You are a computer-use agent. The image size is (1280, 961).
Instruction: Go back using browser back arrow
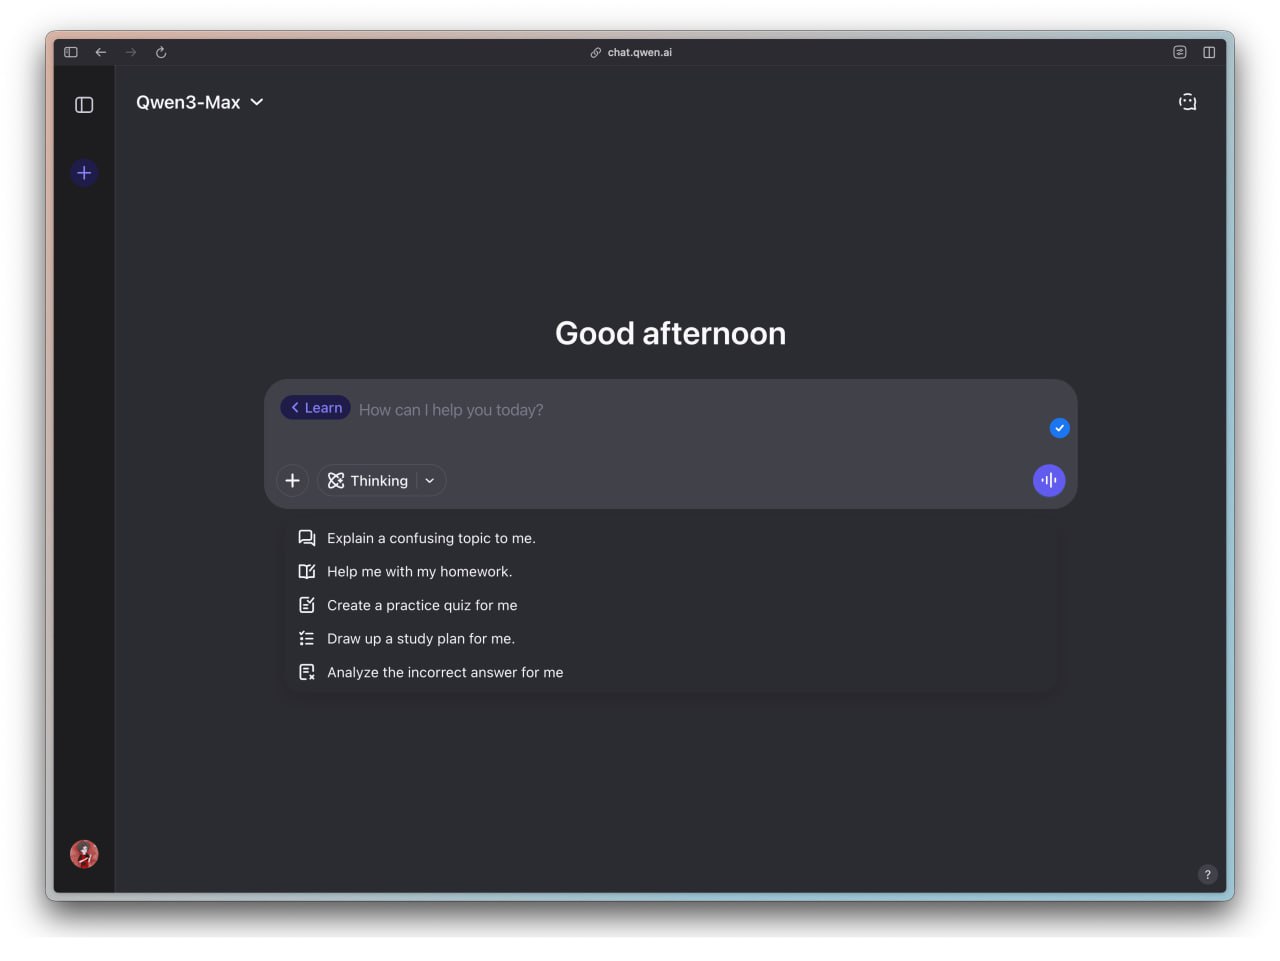click(x=101, y=52)
